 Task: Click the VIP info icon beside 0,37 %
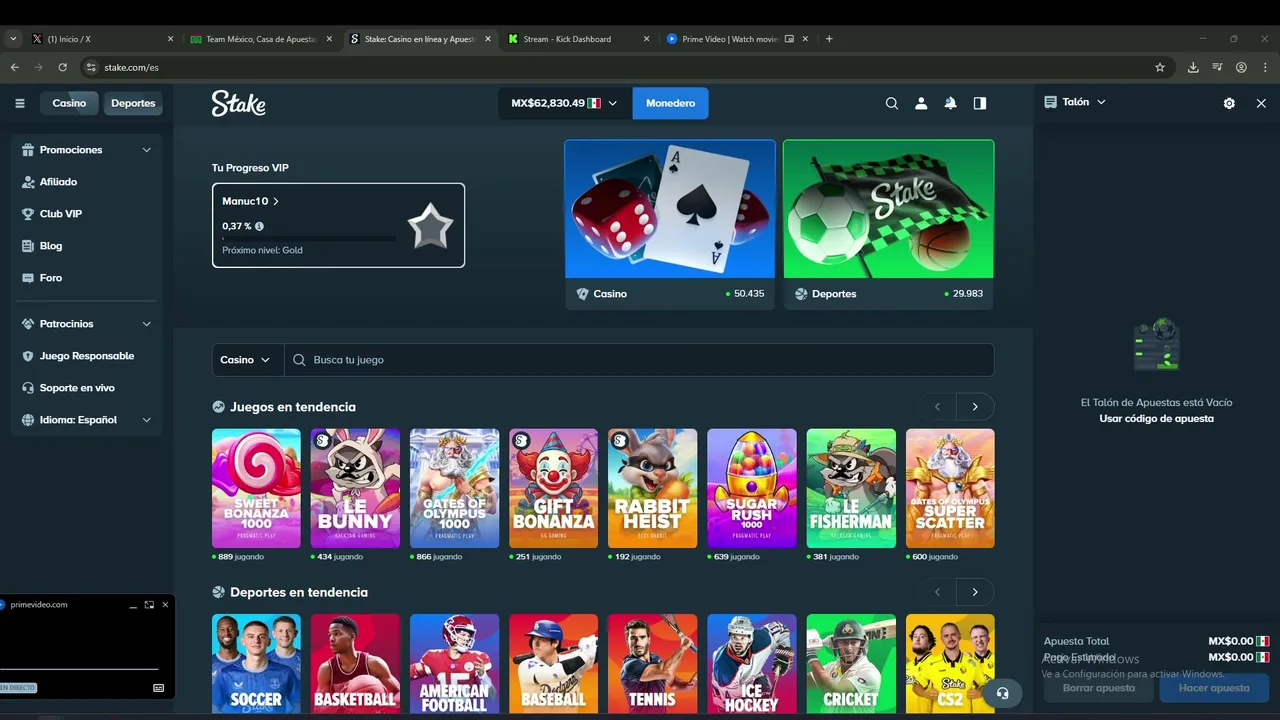point(259,226)
